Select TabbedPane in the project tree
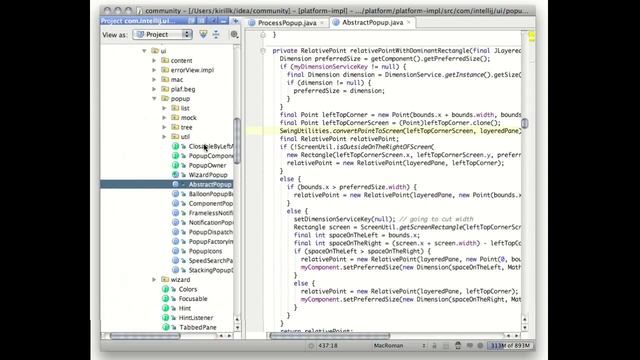Image resolution: width=640 pixels, height=360 pixels. point(197,327)
